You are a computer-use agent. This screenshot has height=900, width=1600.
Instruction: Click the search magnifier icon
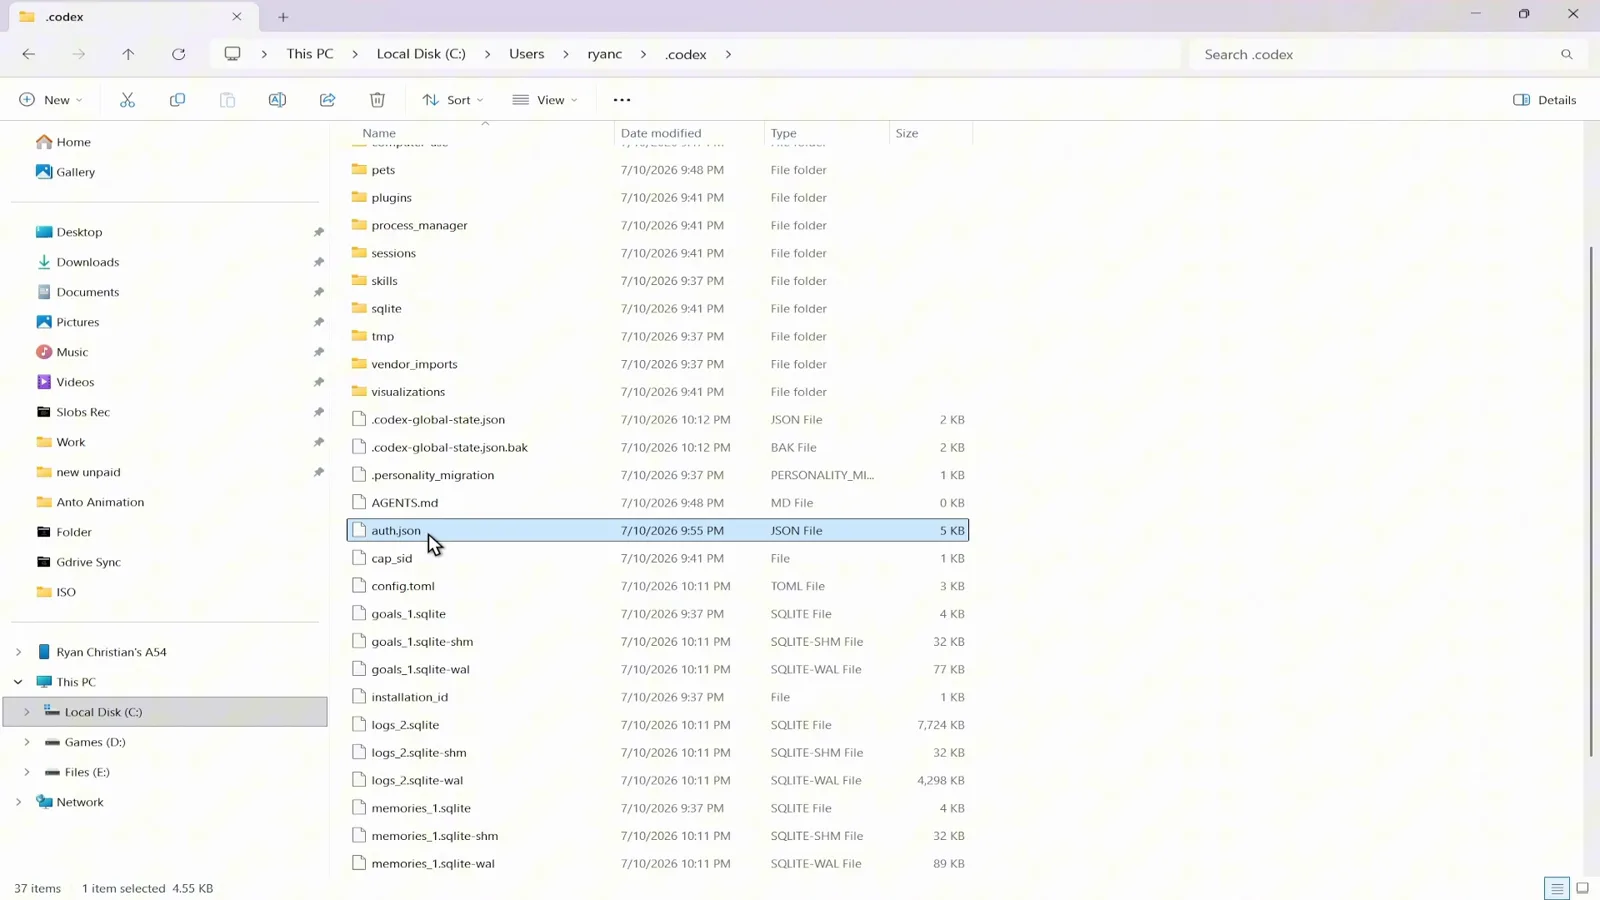(1567, 54)
